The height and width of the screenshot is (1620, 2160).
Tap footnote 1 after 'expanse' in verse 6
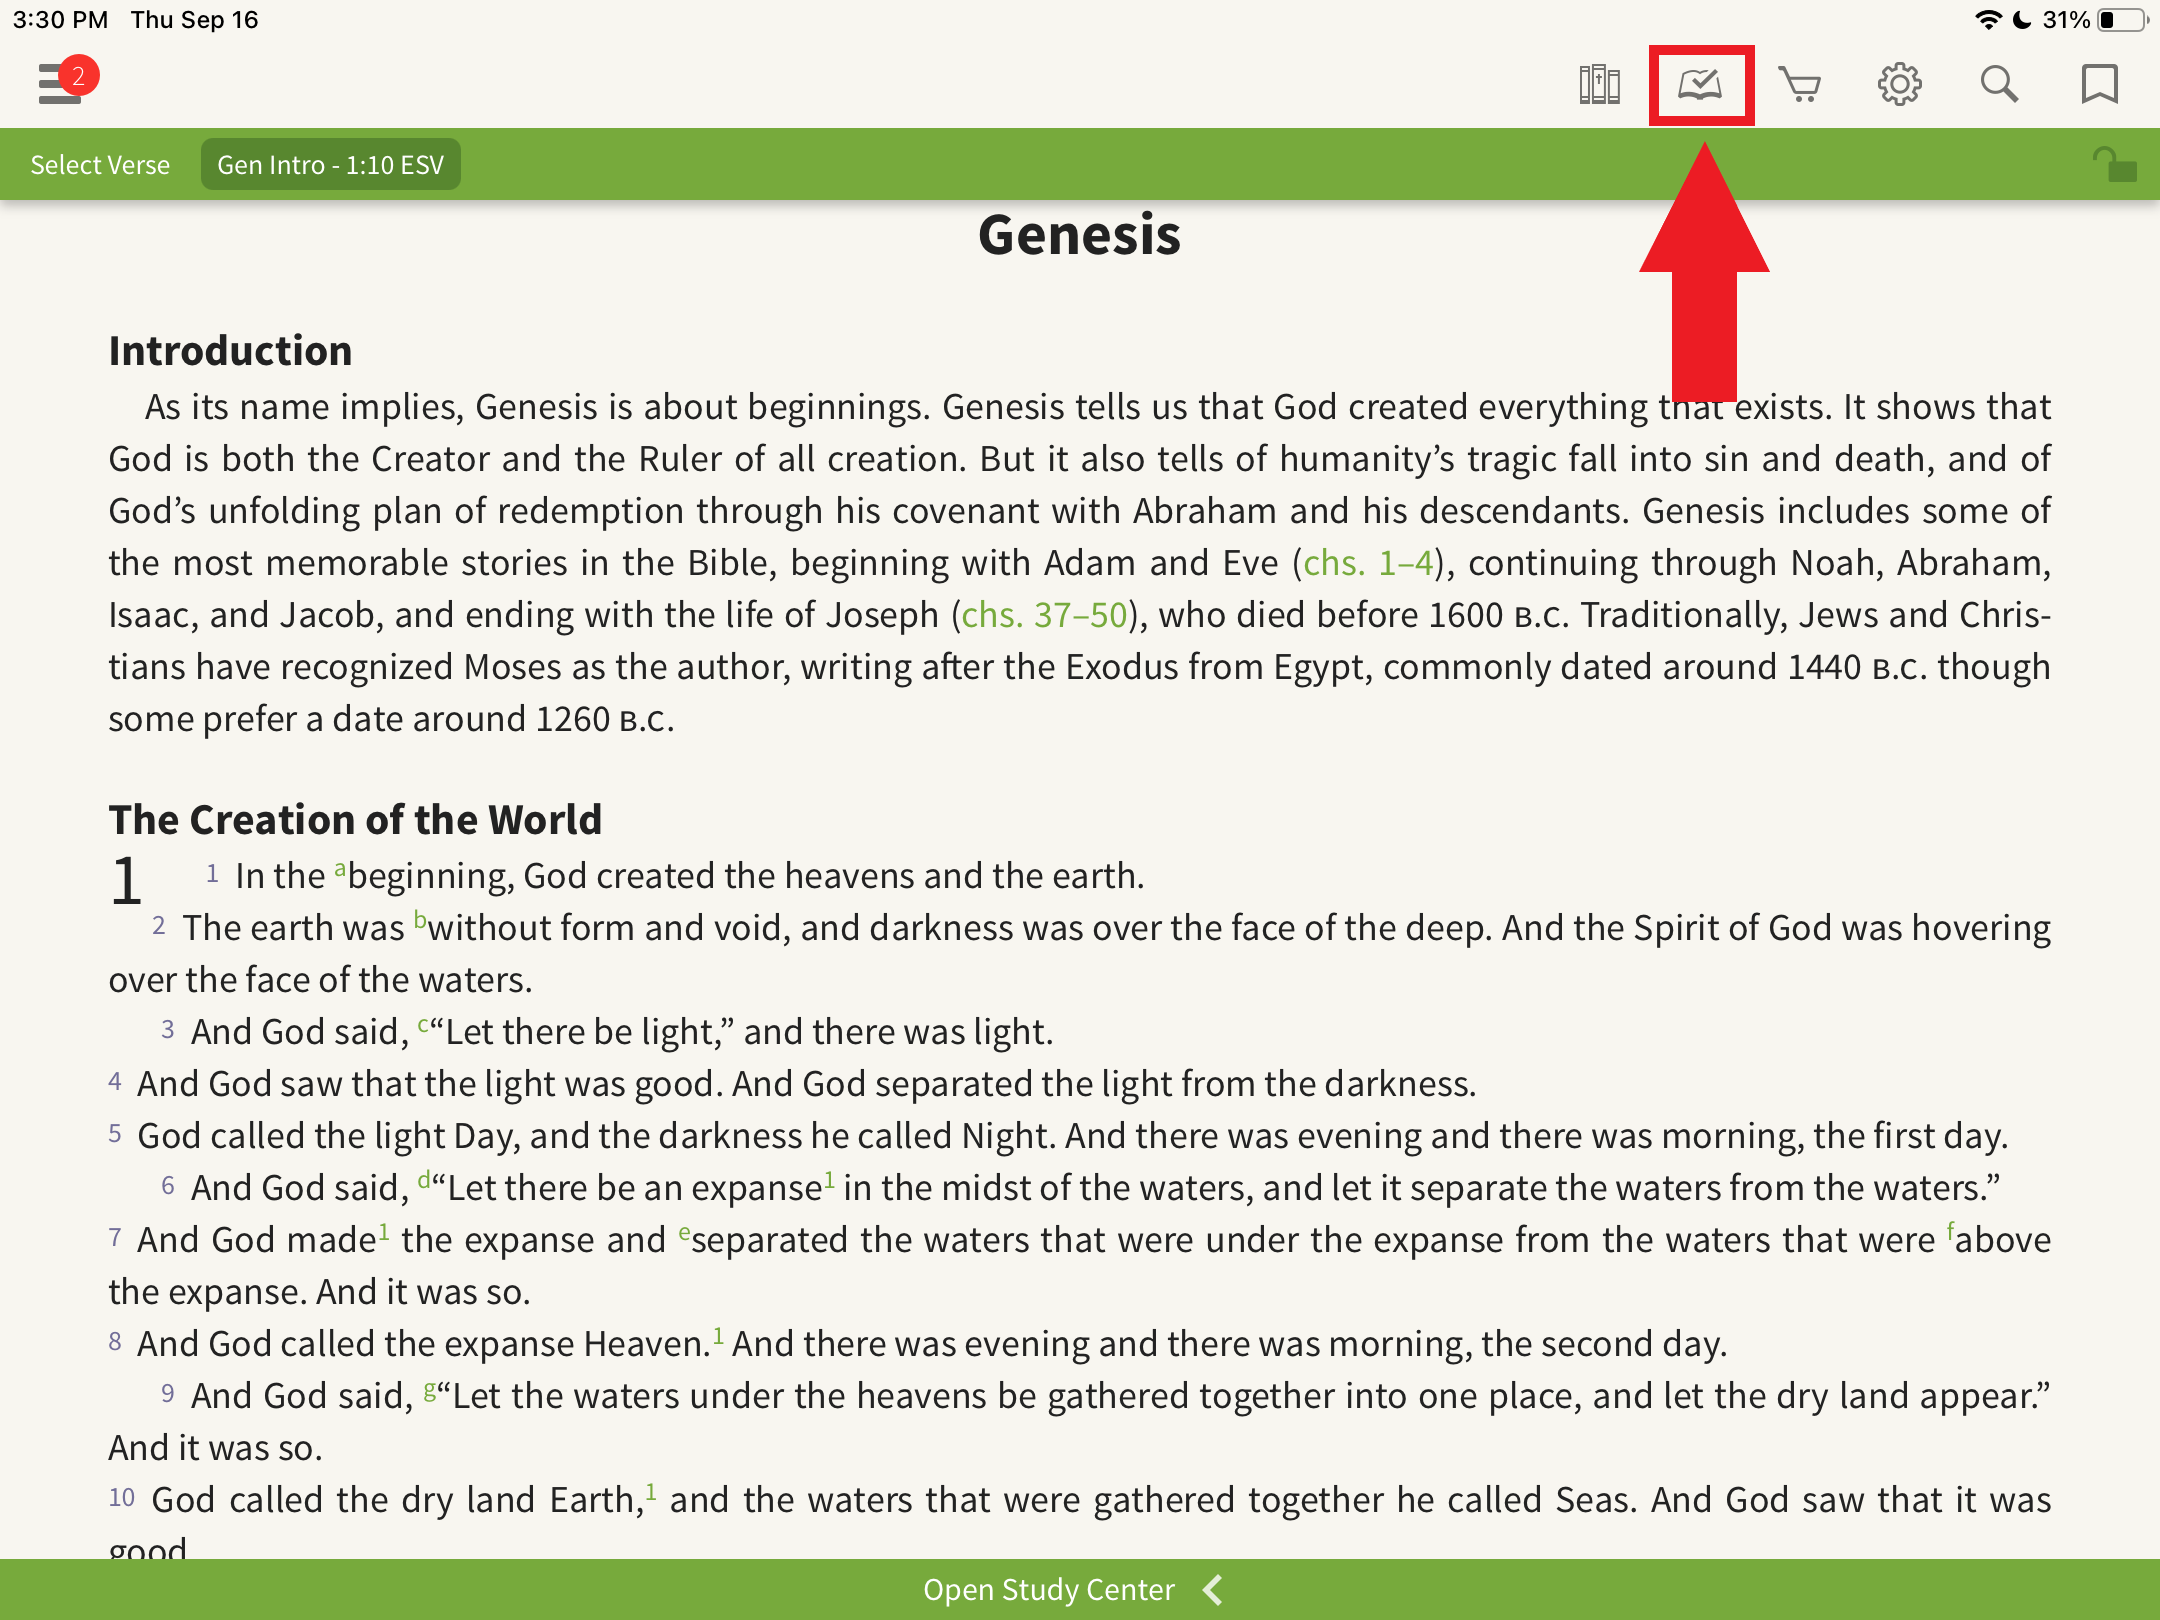829,1179
